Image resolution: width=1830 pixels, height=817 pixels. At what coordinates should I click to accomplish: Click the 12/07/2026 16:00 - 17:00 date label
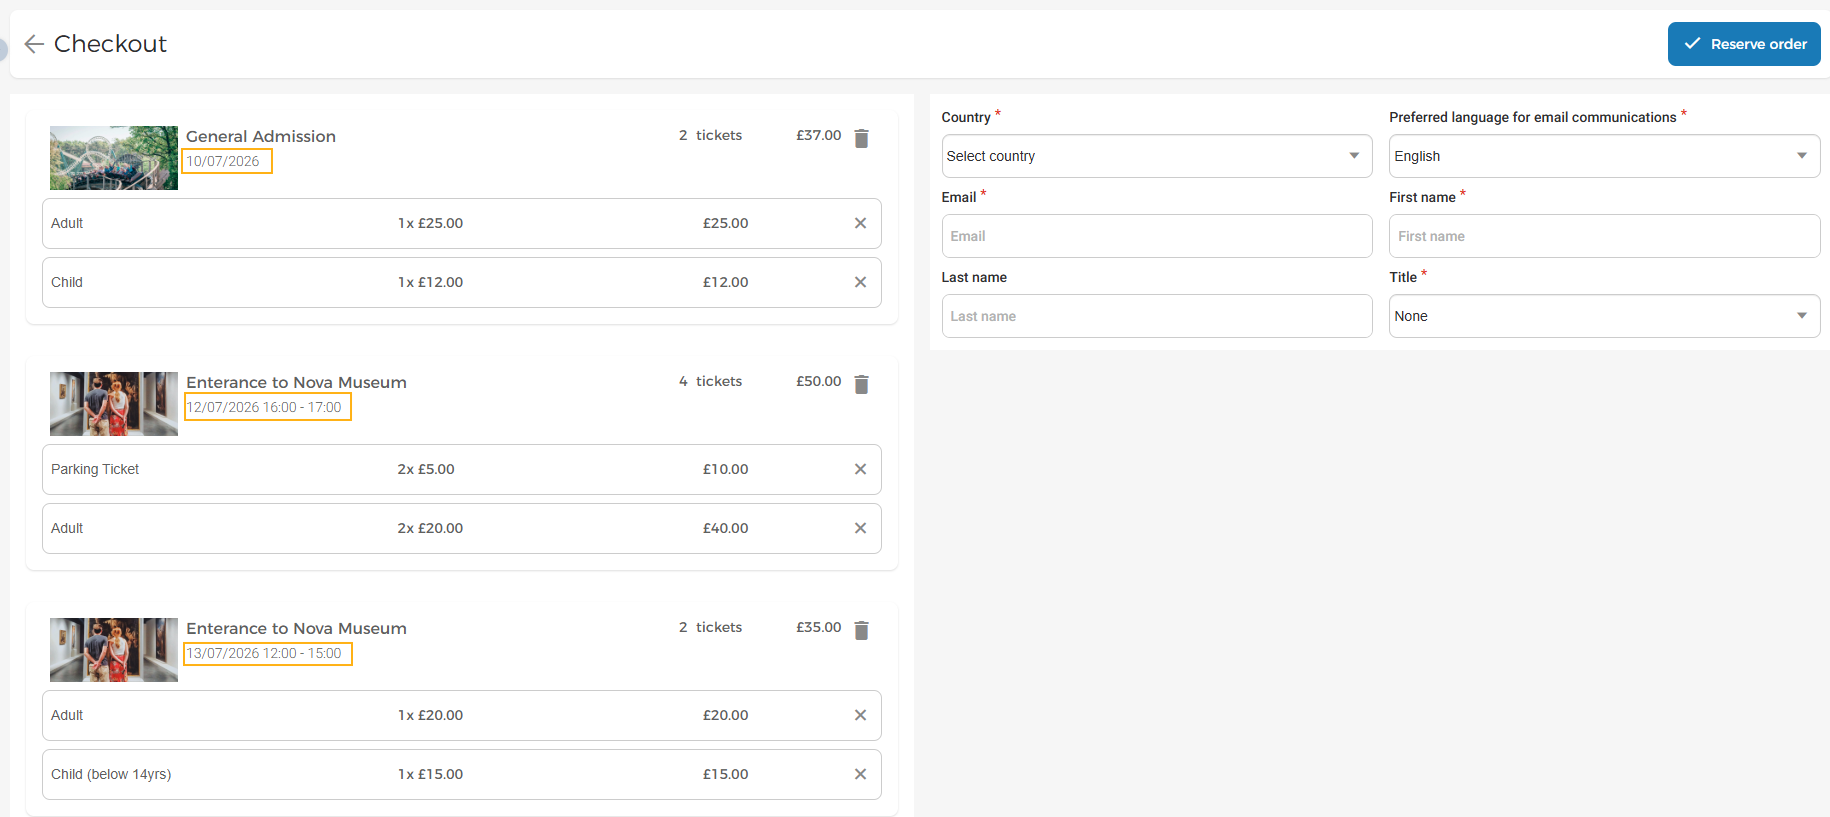point(267,407)
